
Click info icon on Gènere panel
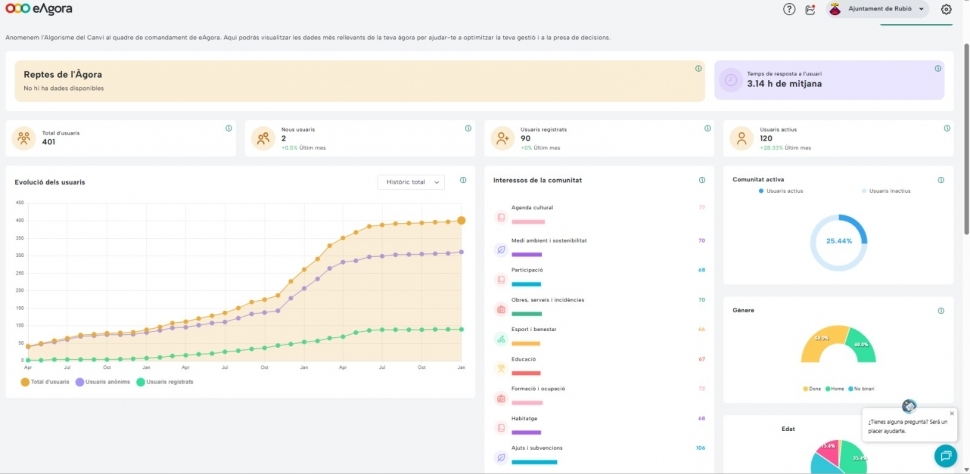coord(941,311)
